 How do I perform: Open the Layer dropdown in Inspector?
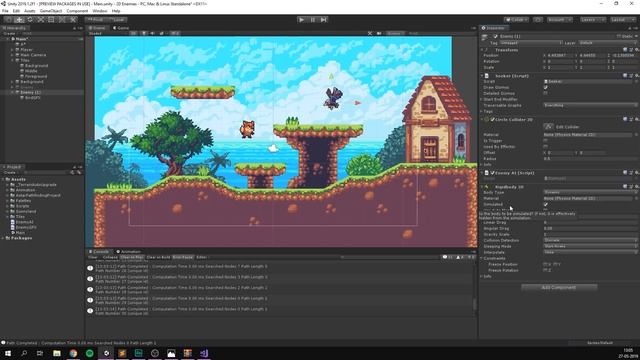pyautogui.click(x=607, y=42)
